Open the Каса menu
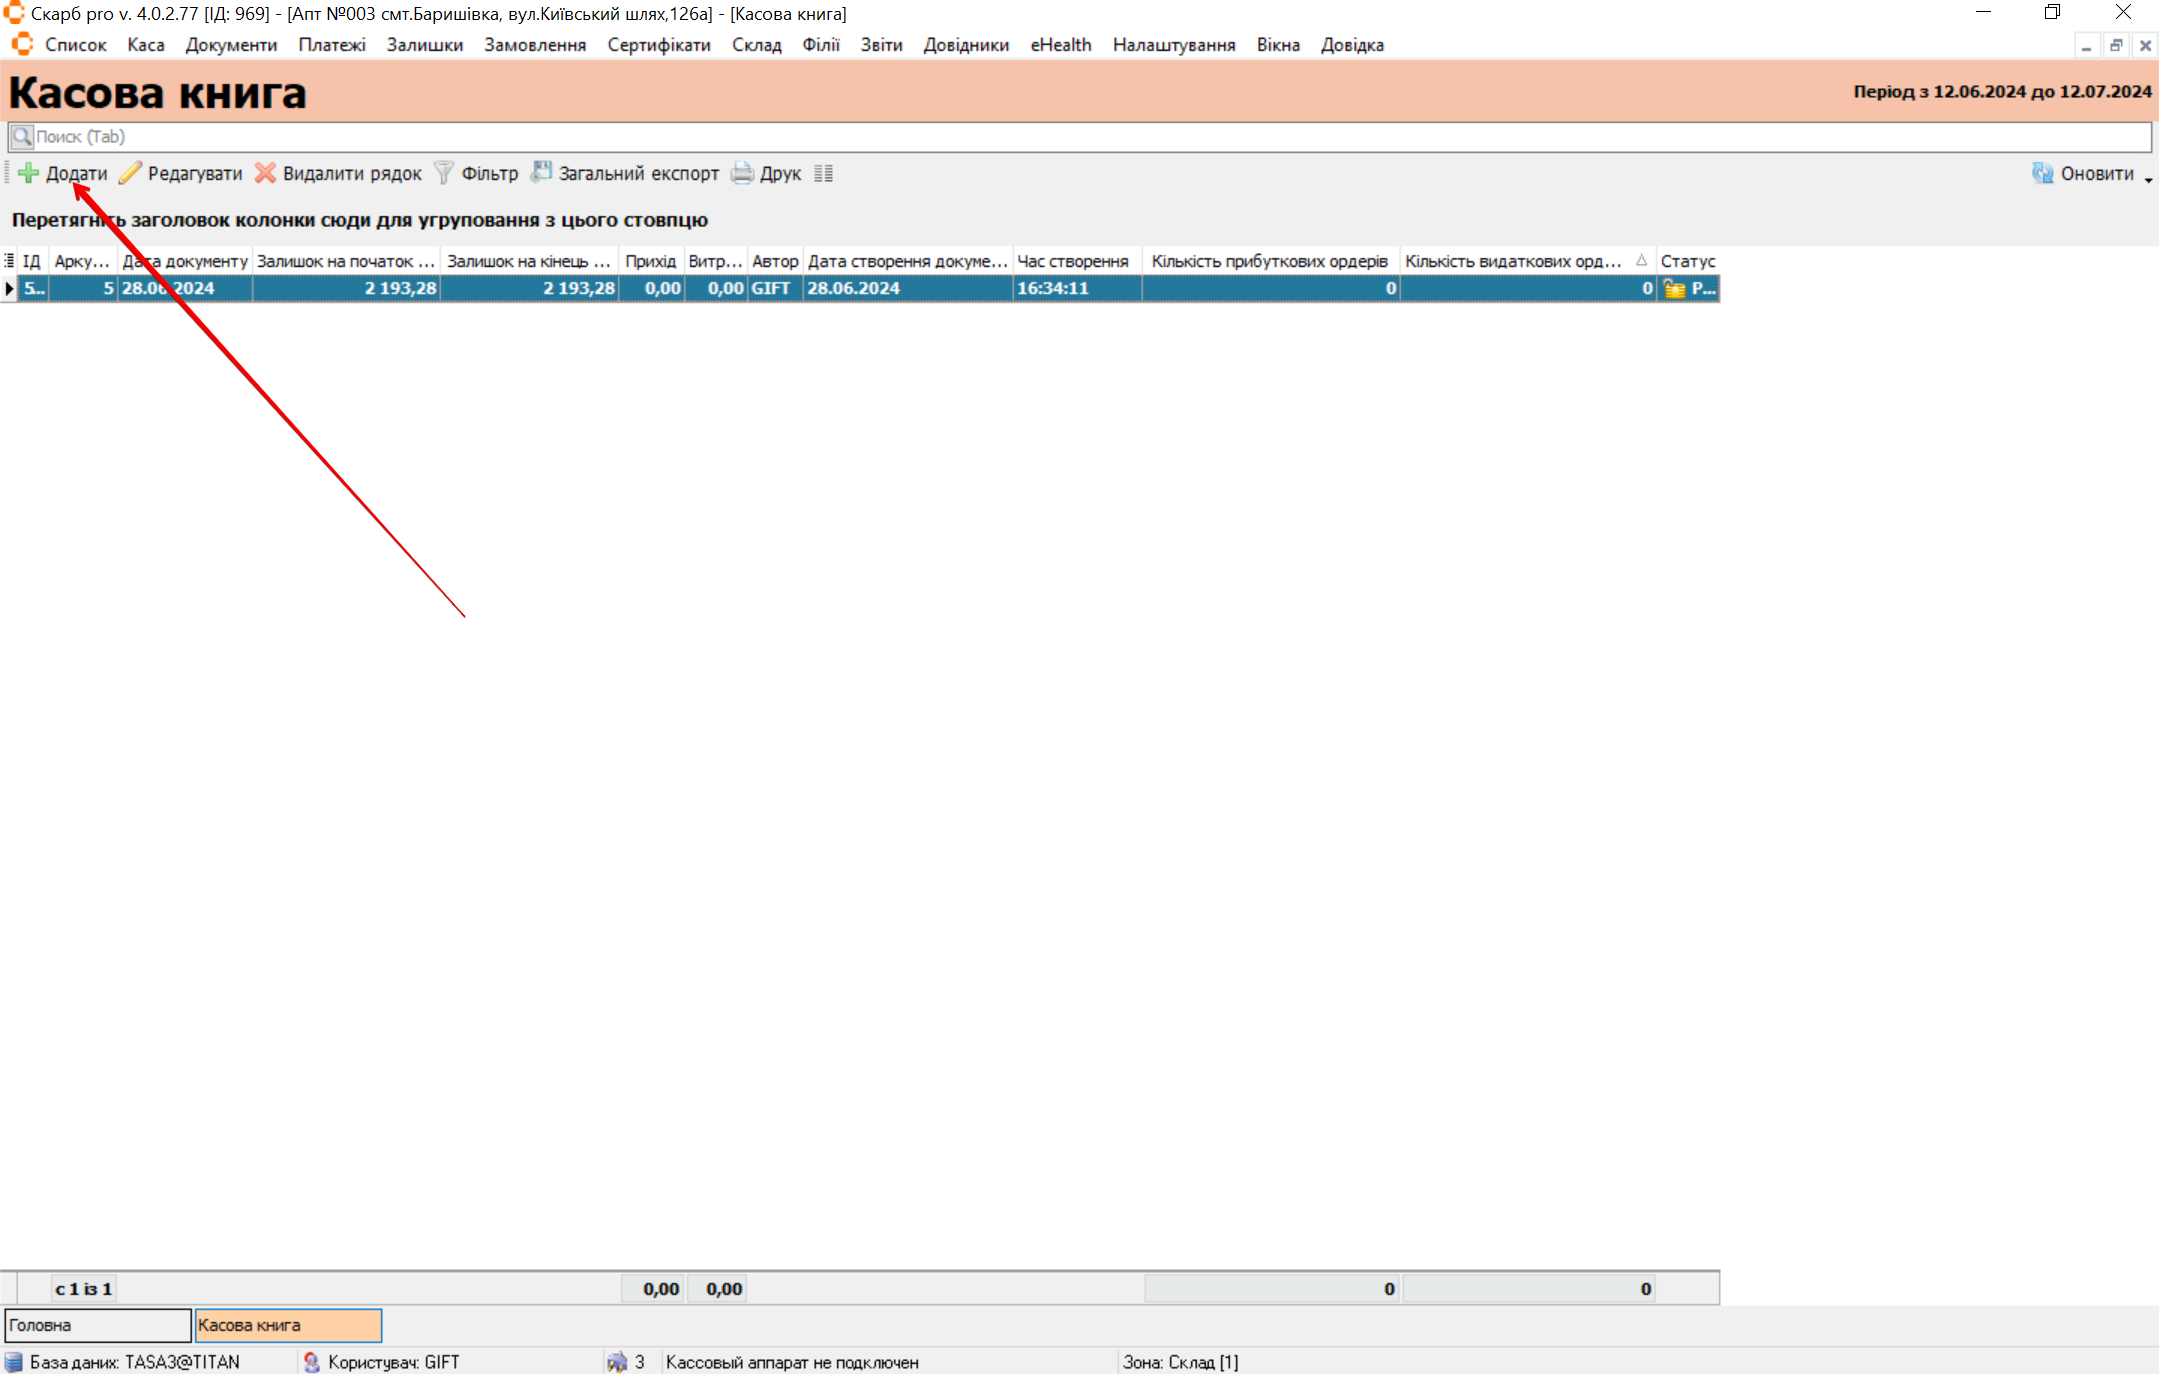Viewport: 2159px width, 1374px height. [x=145, y=45]
